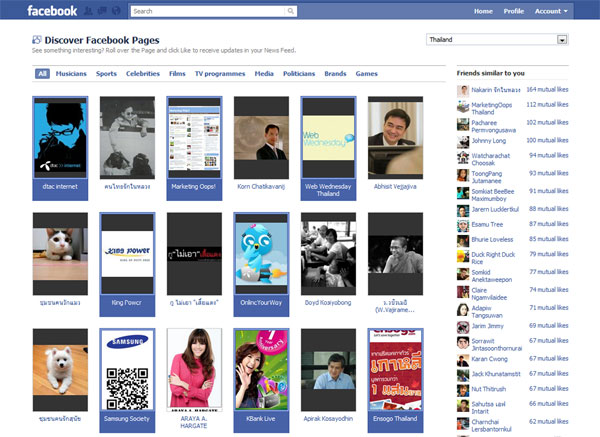Open notifications globe icon in header
Screen dimensions: 600x437
[x=116, y=11]
